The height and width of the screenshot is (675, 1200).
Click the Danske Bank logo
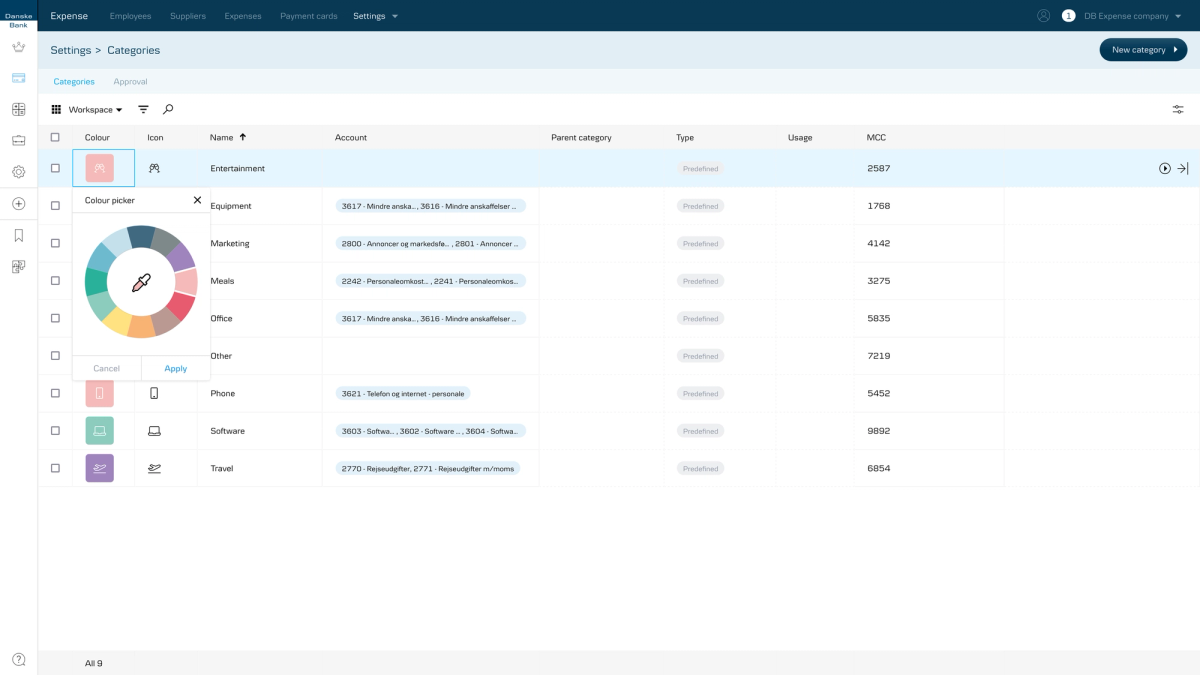tap(18, 20)
